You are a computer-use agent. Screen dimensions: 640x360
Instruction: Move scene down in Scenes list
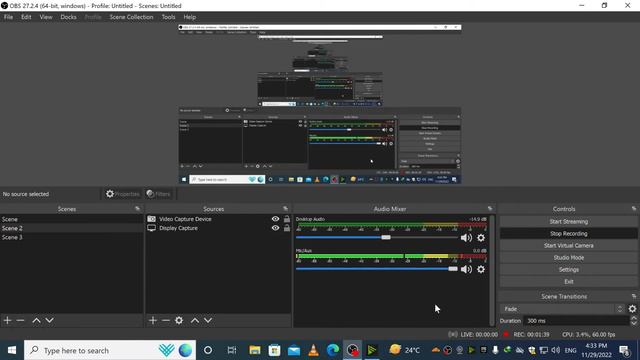[49, 320]
